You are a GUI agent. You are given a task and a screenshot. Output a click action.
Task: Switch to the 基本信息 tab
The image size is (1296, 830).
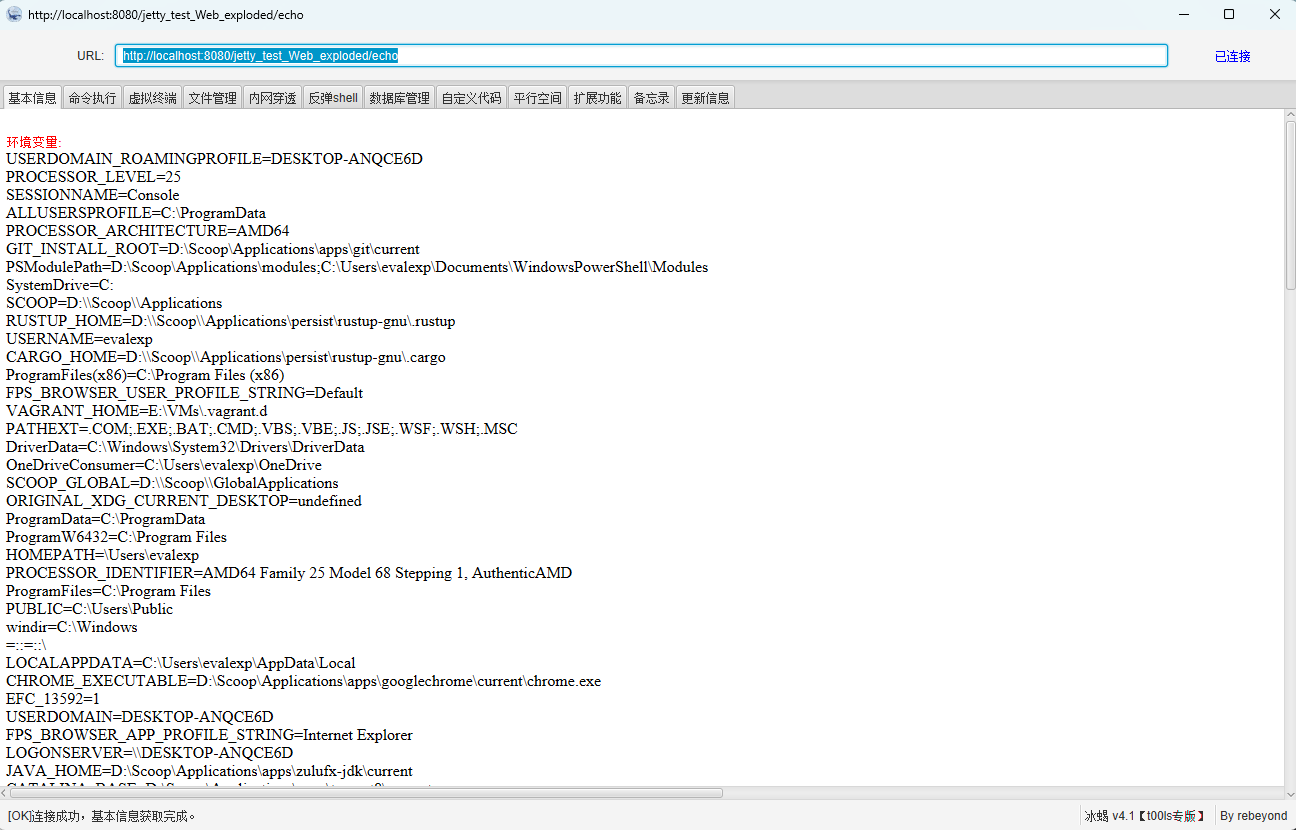tap(32, 98)
